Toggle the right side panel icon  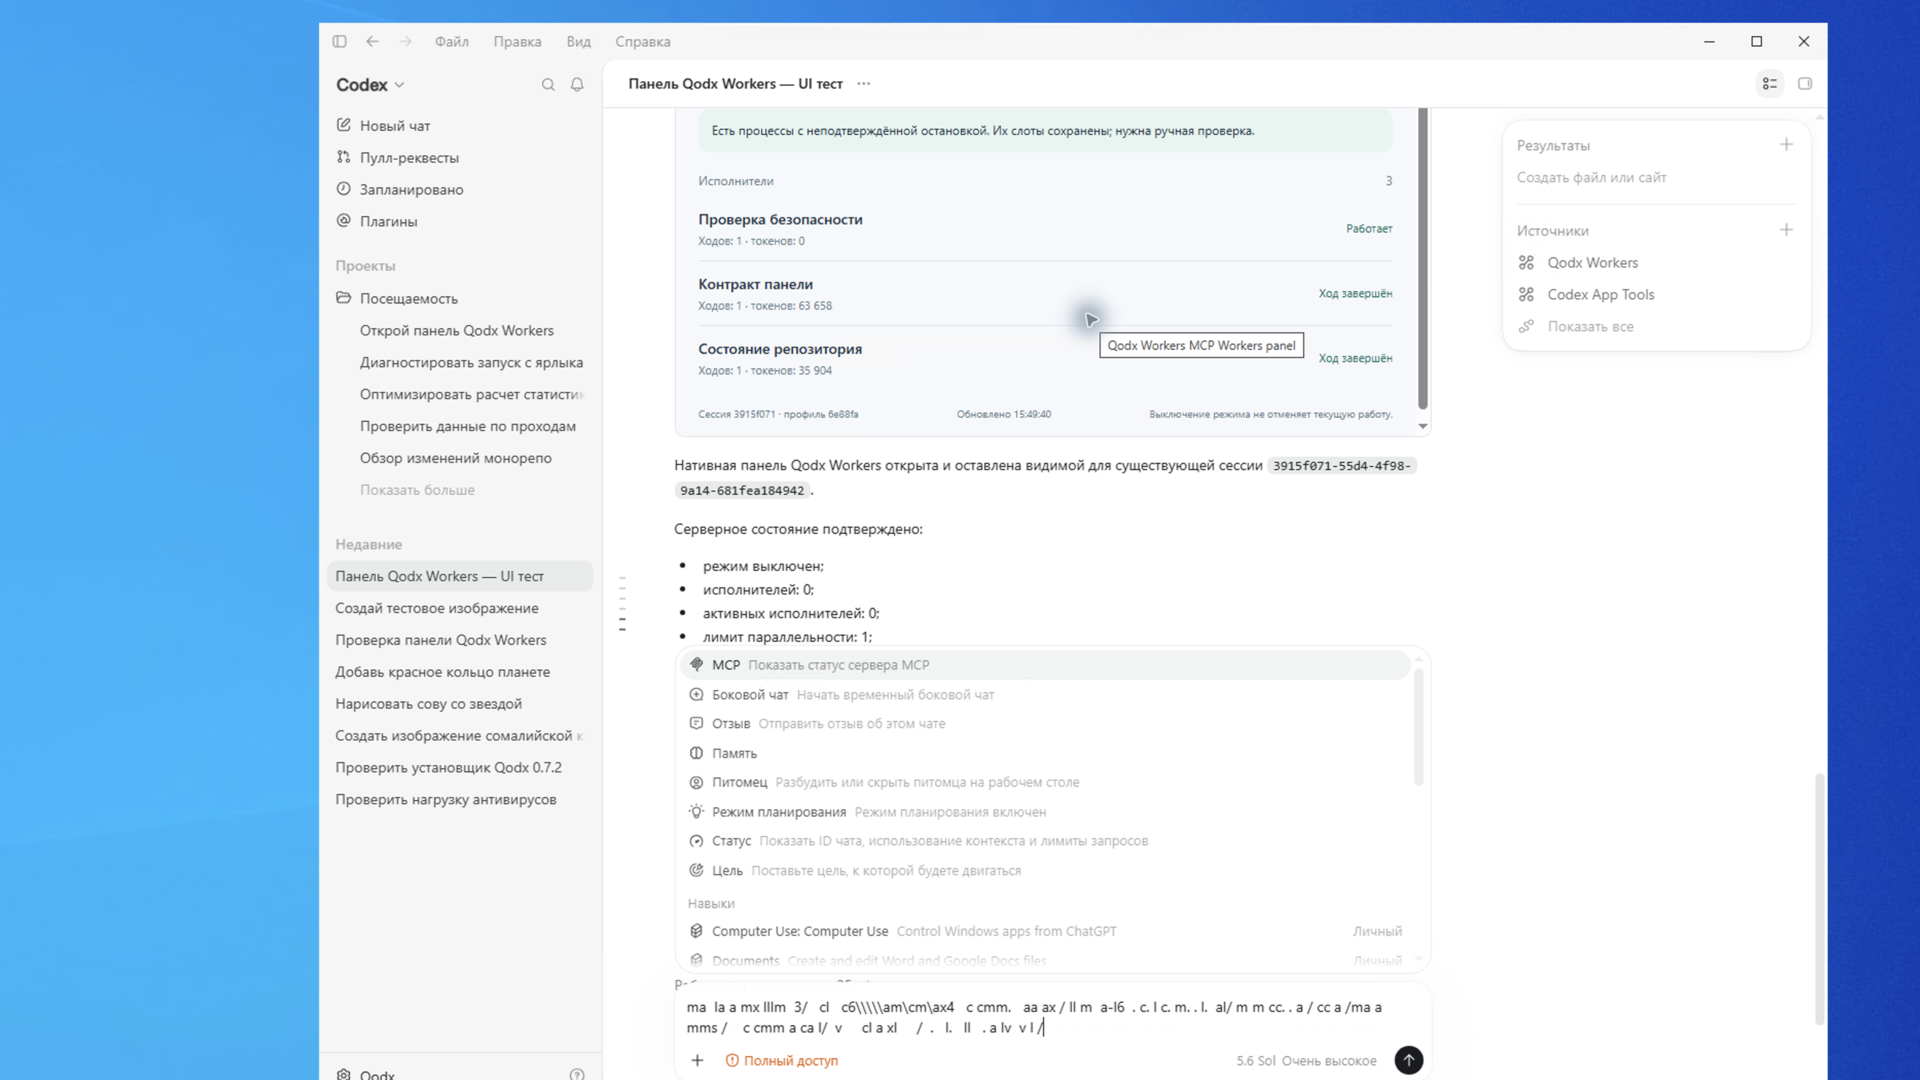(x=1805, y=84)
